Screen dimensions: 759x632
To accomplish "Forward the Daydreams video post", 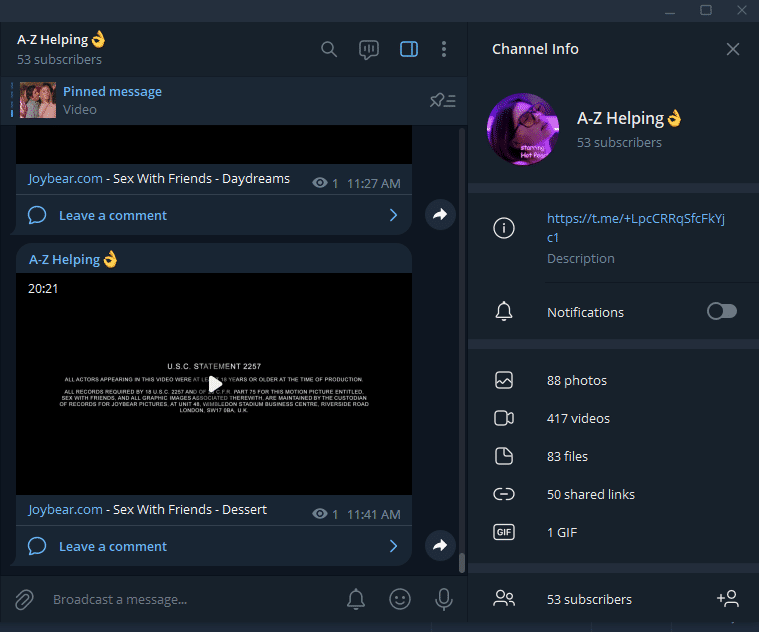I will coord(440,214).
